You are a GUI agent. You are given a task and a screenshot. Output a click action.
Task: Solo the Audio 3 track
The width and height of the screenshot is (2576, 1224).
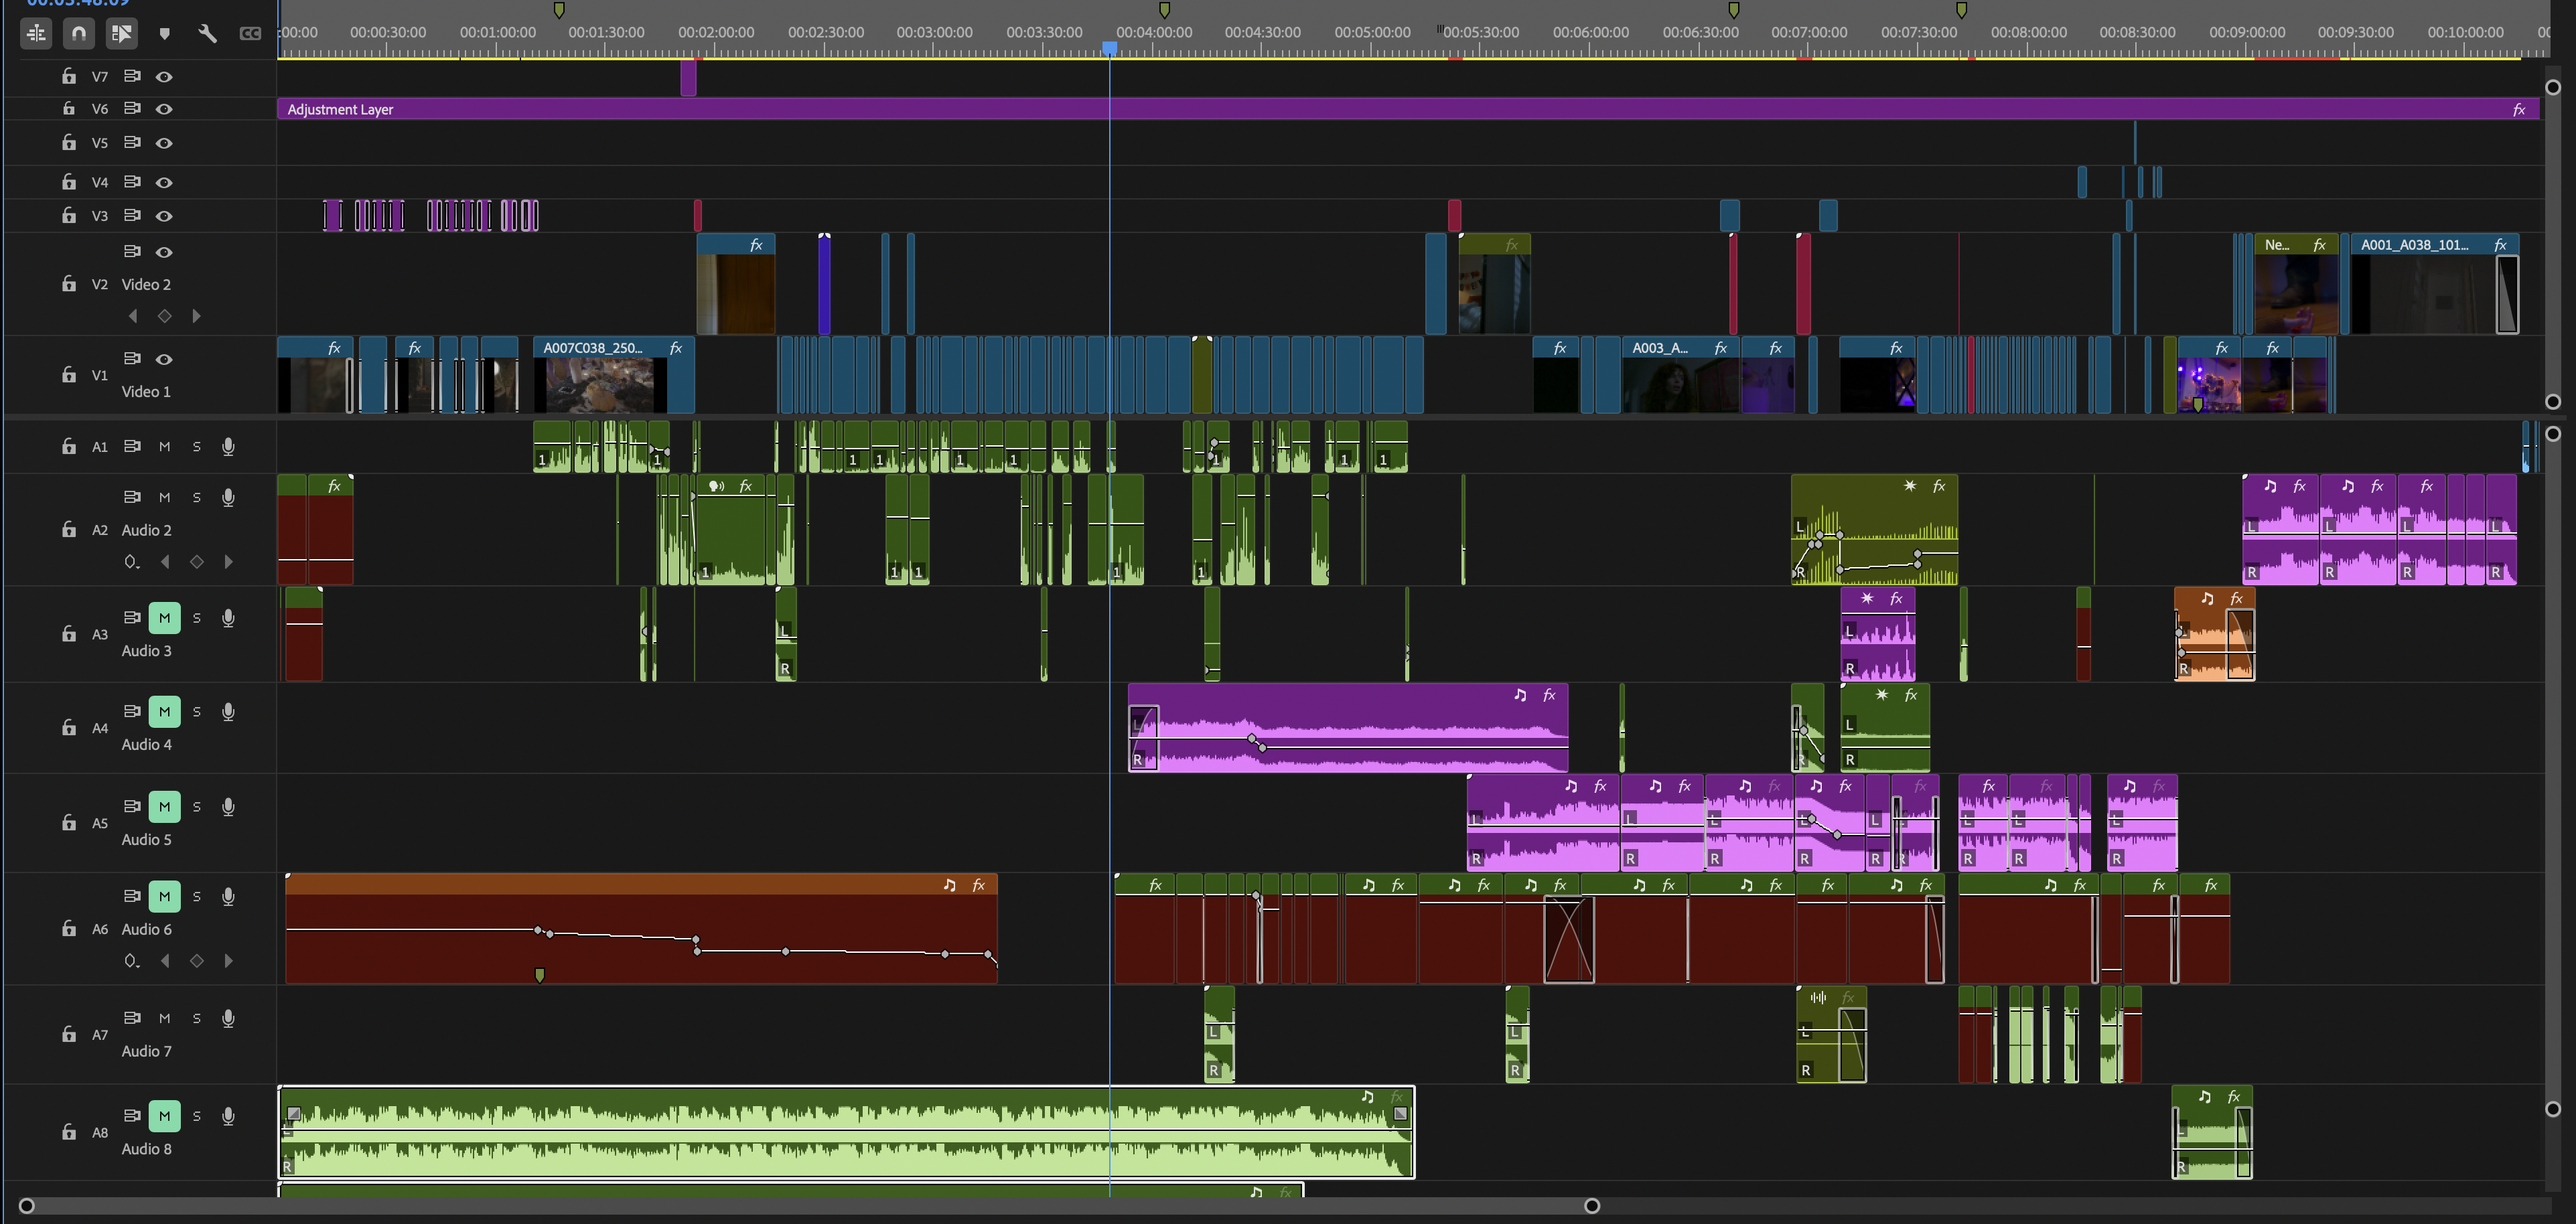point(197,618)
